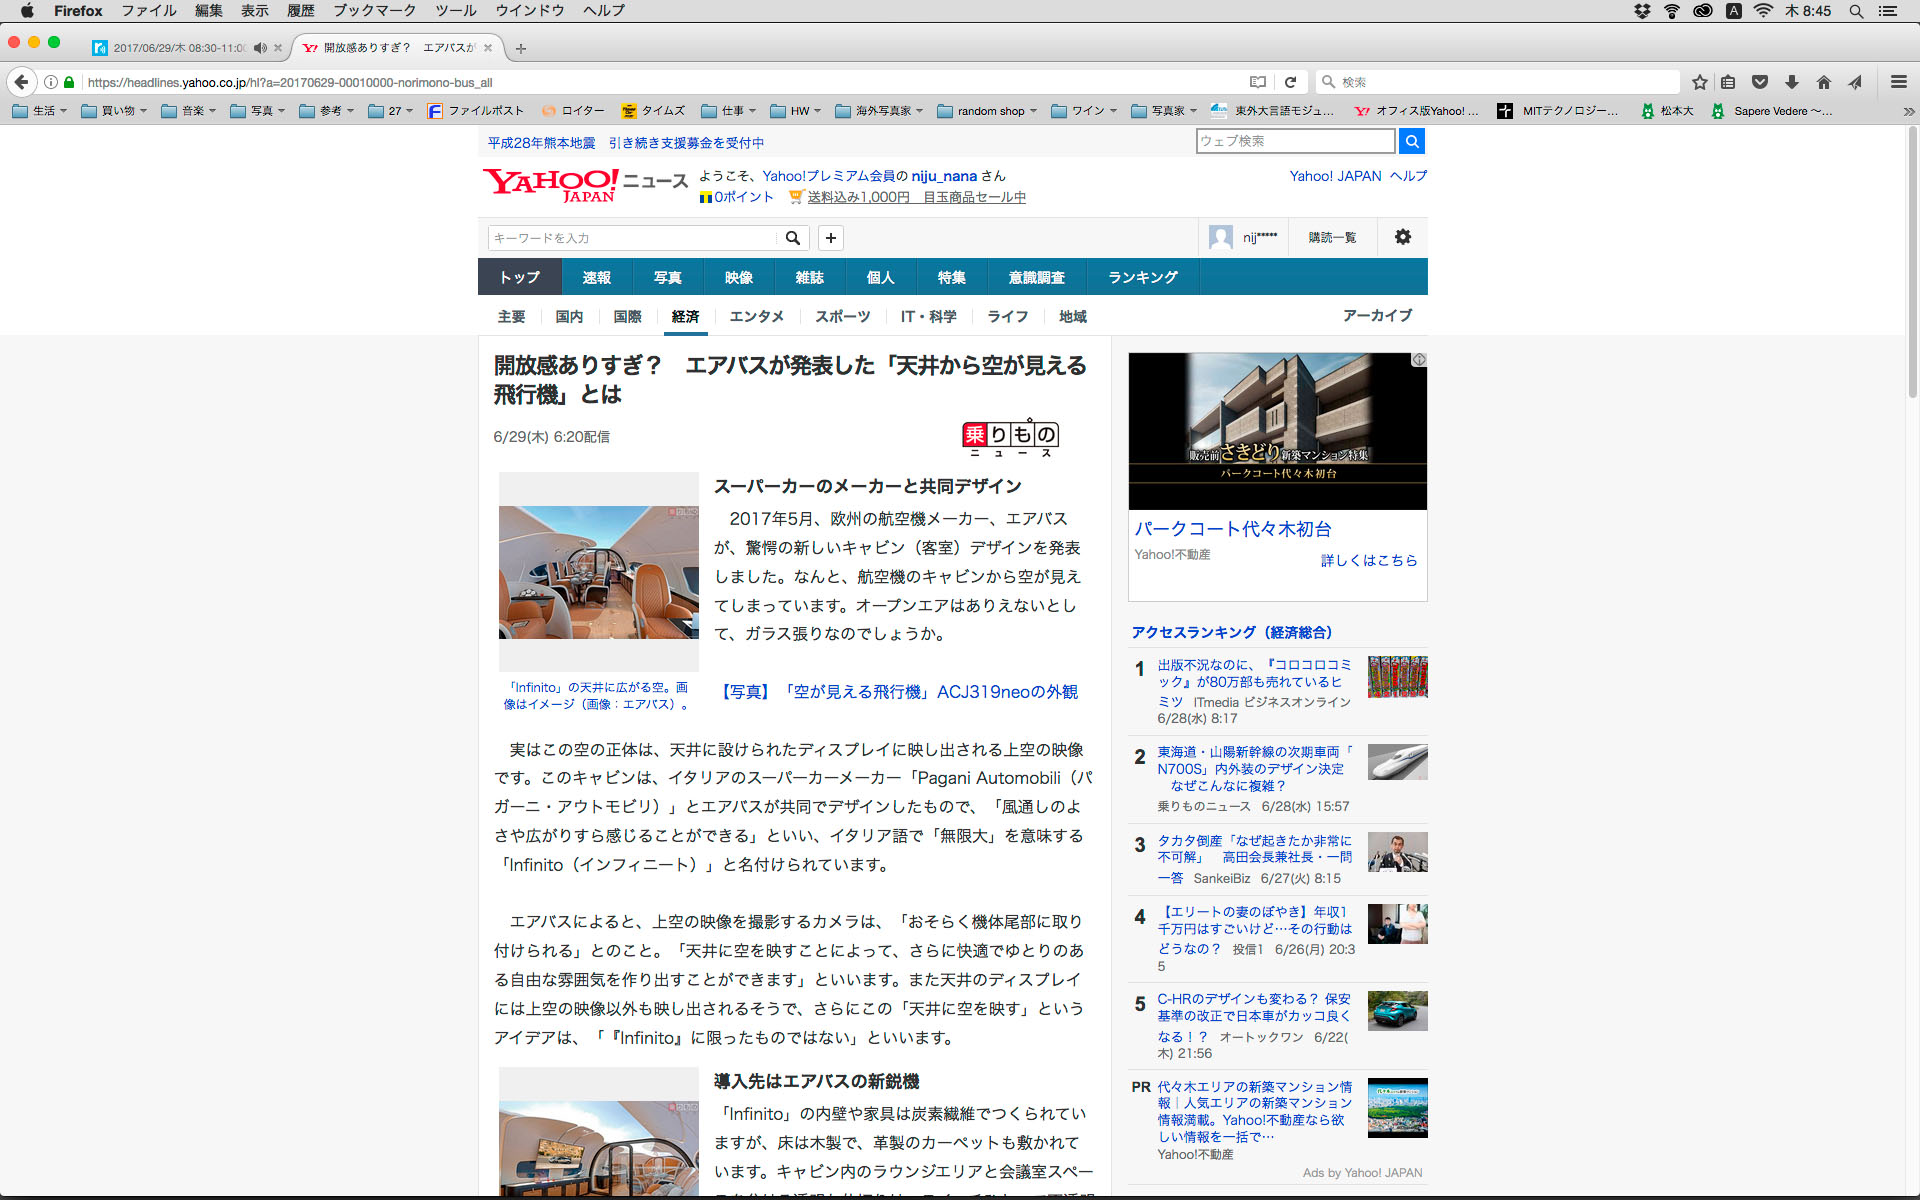Select the IT・科学 category tab
This screenshot has width=1920, height=1200.
coord(928,316)
